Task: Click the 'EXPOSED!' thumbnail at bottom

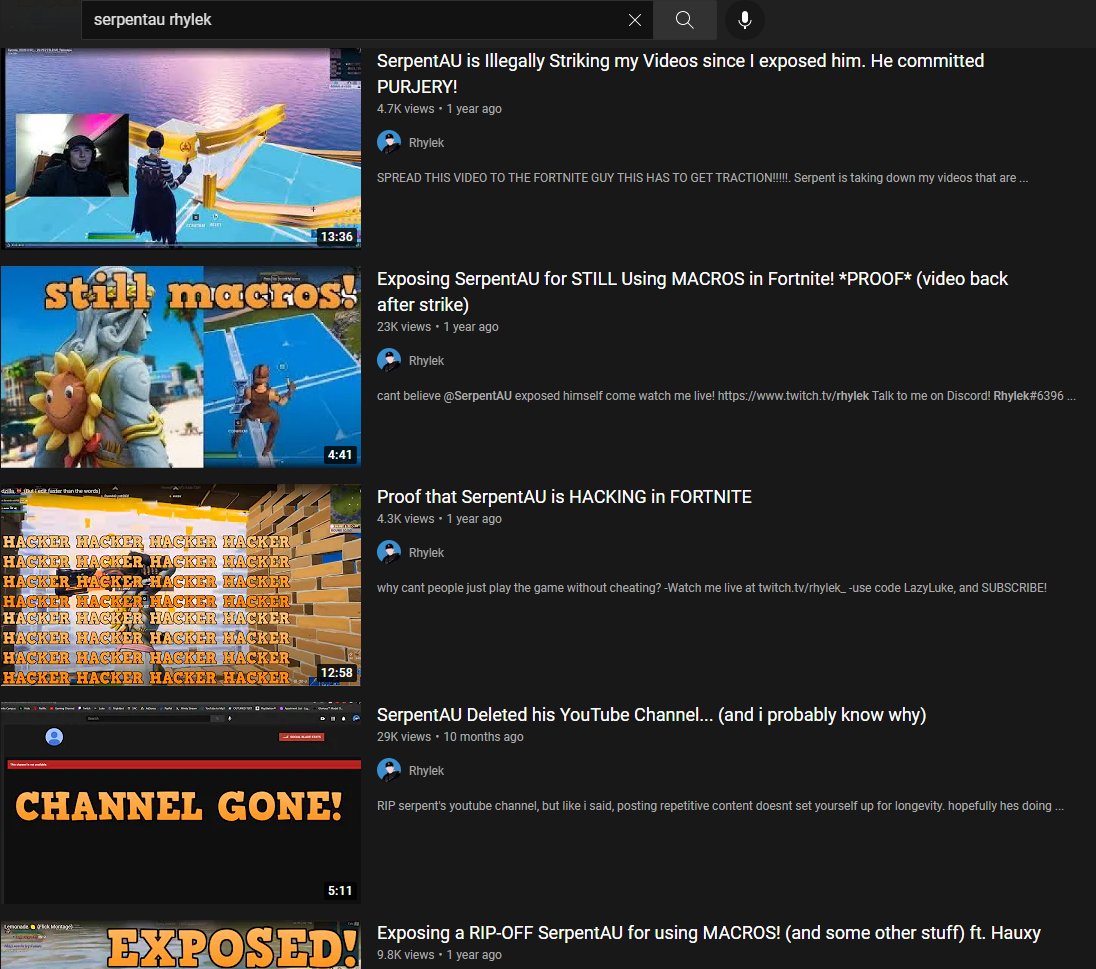Action: (180, 946)
